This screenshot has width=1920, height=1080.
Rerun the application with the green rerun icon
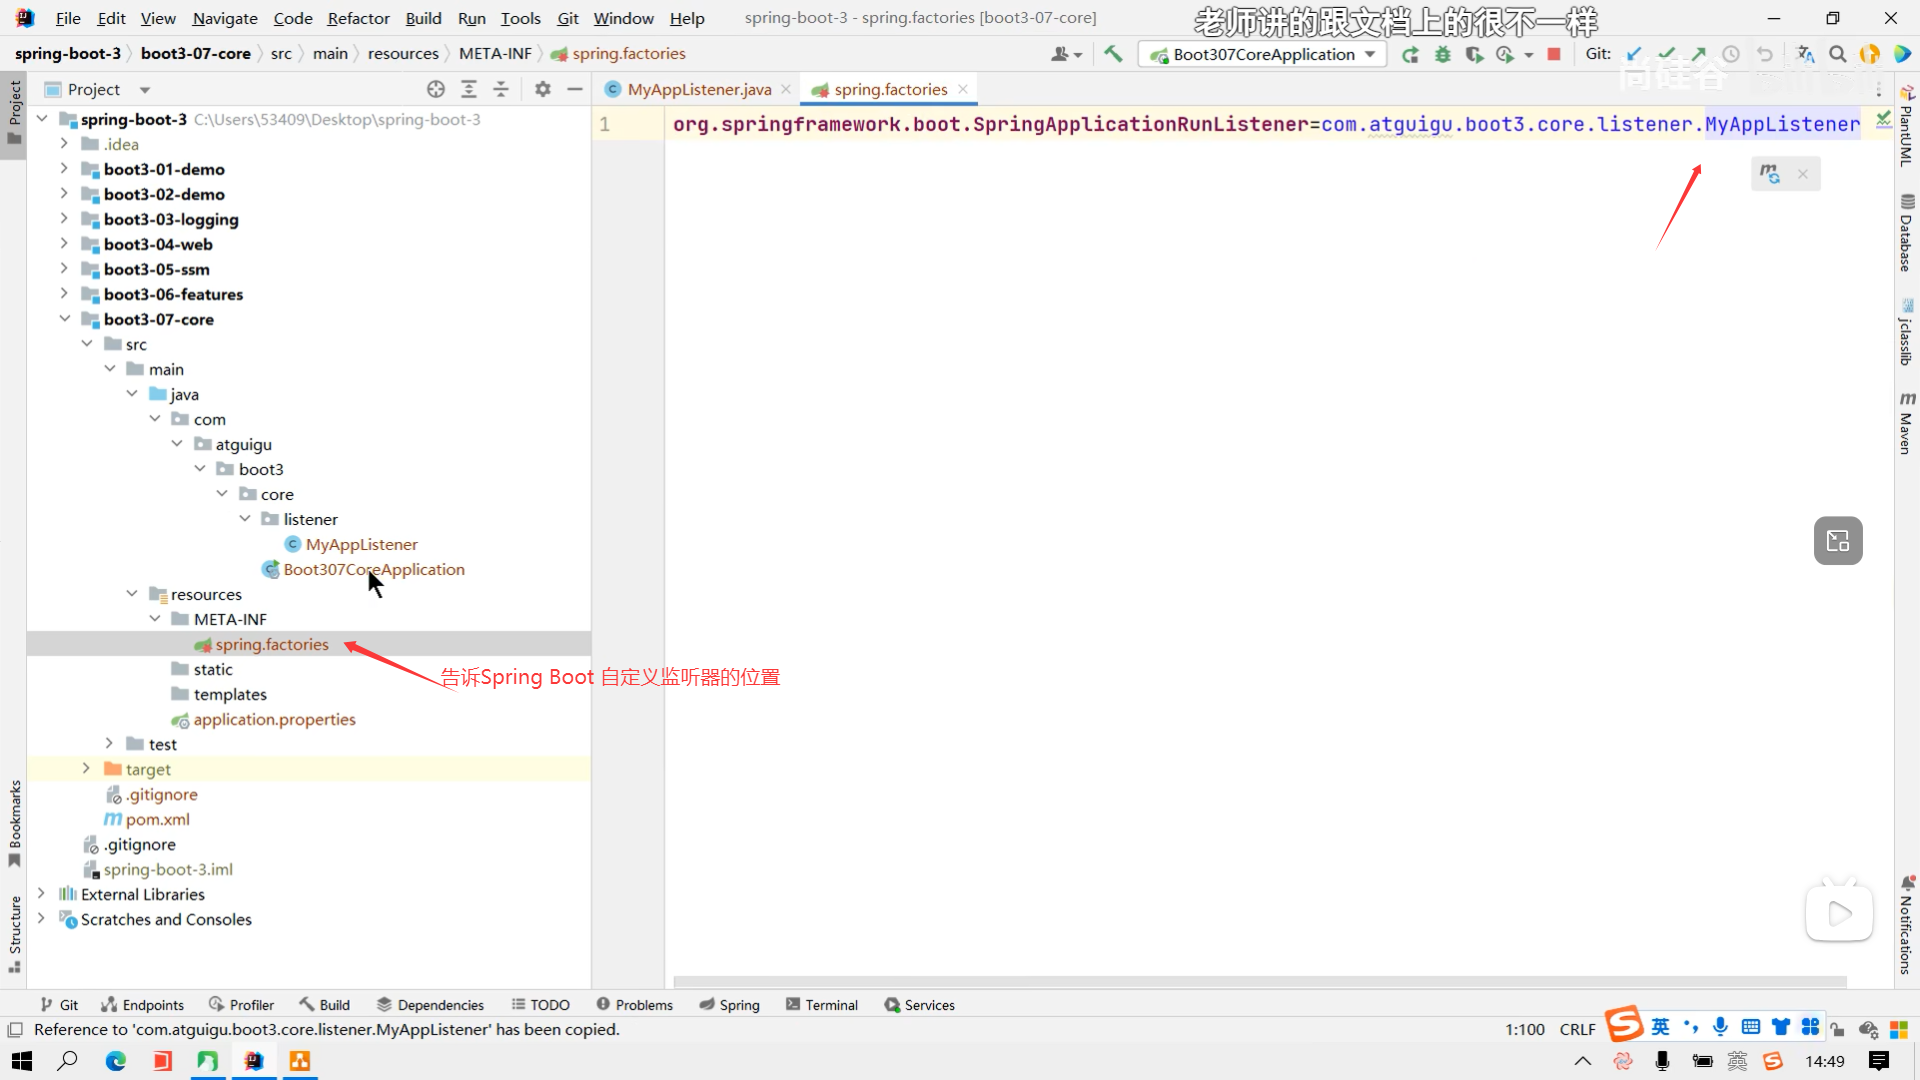click(x=1410, y=54)
